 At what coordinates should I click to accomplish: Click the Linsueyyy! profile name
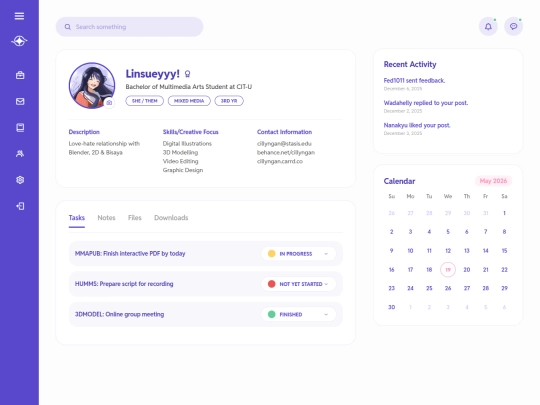(x=153, y=74)
